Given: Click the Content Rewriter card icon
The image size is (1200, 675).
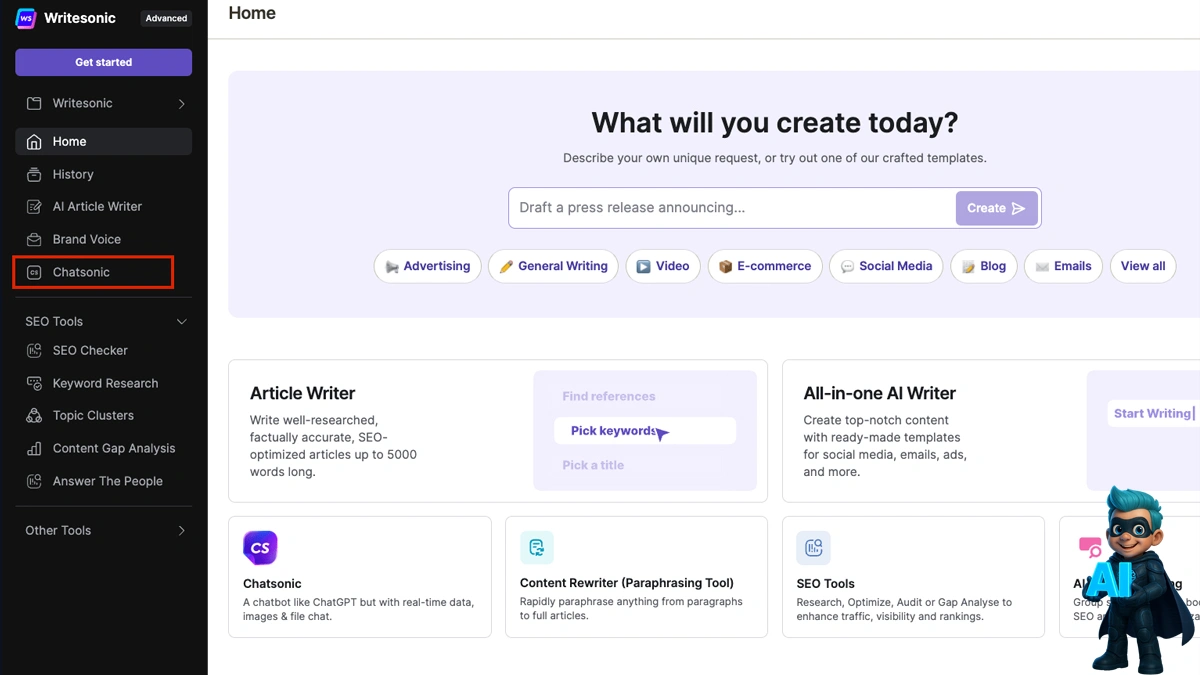Looking at the screenshot, I should (x=537, y=548).
